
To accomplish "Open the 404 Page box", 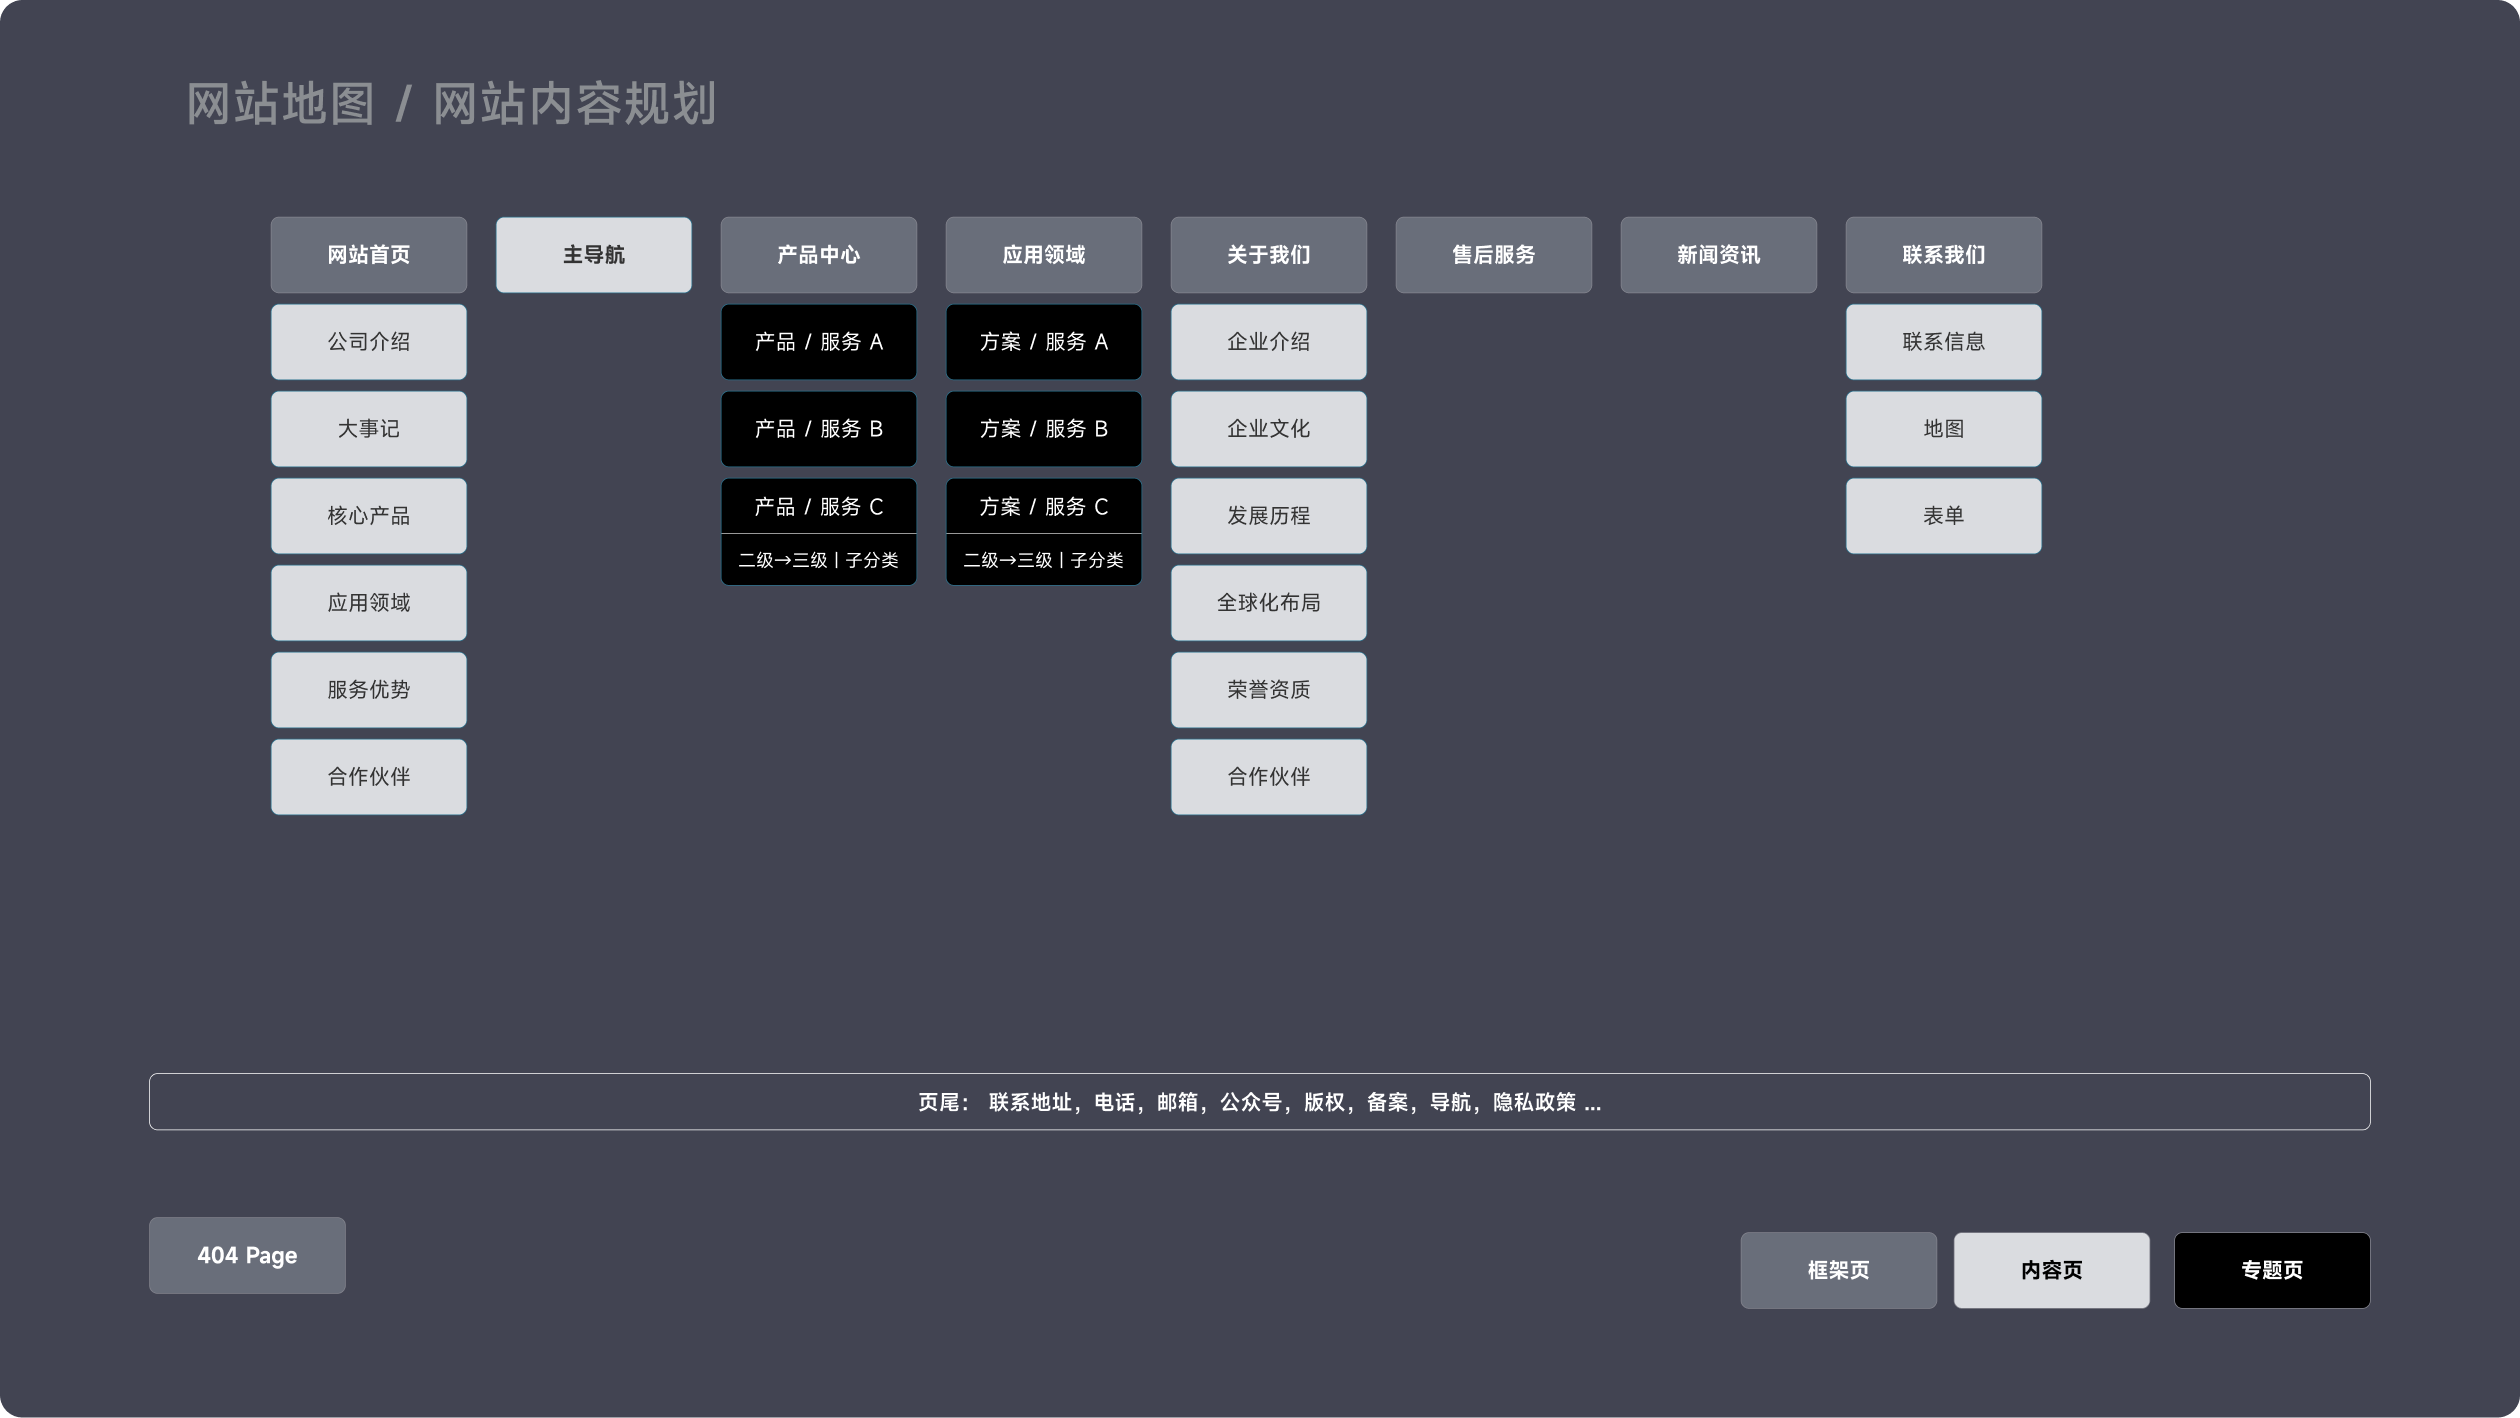I will click(x=247, y=1255).
